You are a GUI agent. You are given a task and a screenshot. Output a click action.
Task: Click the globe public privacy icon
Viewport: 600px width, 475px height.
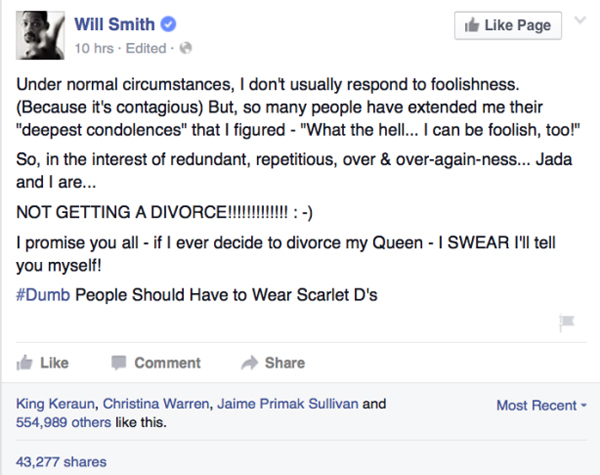pyautogui.click(x=186, y=48)
